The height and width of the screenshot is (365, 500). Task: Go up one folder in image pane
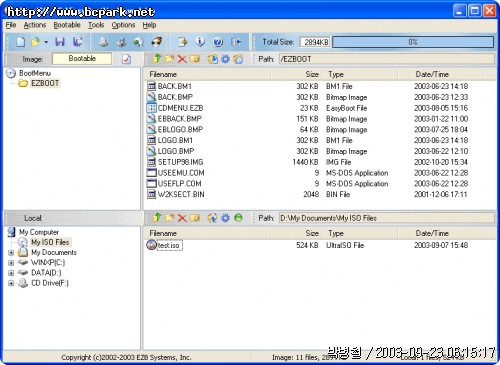click(x=157, y=59)
